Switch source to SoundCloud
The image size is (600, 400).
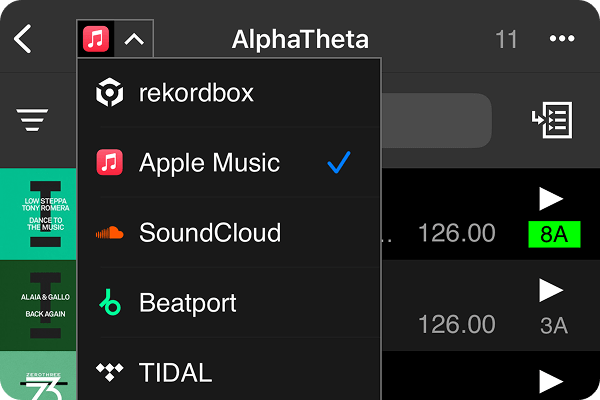pos(209,233)
